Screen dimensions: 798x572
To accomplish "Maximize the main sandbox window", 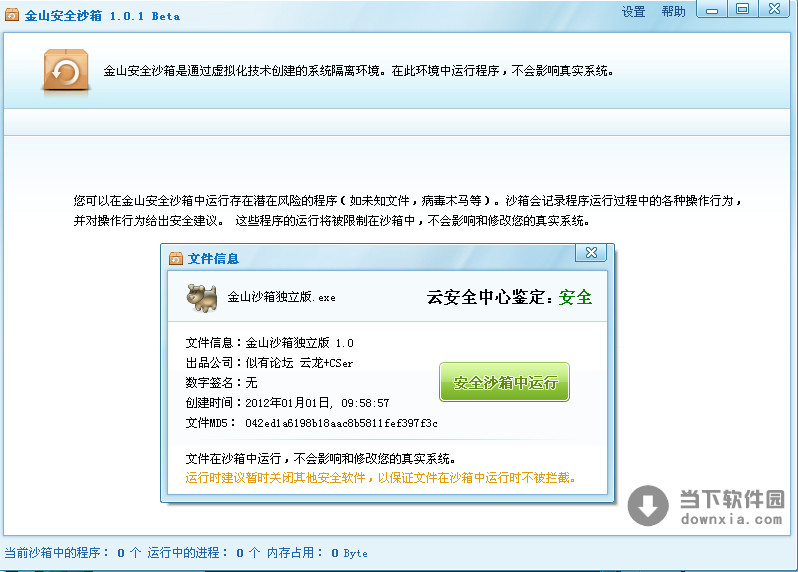I will tap(743, 10).
